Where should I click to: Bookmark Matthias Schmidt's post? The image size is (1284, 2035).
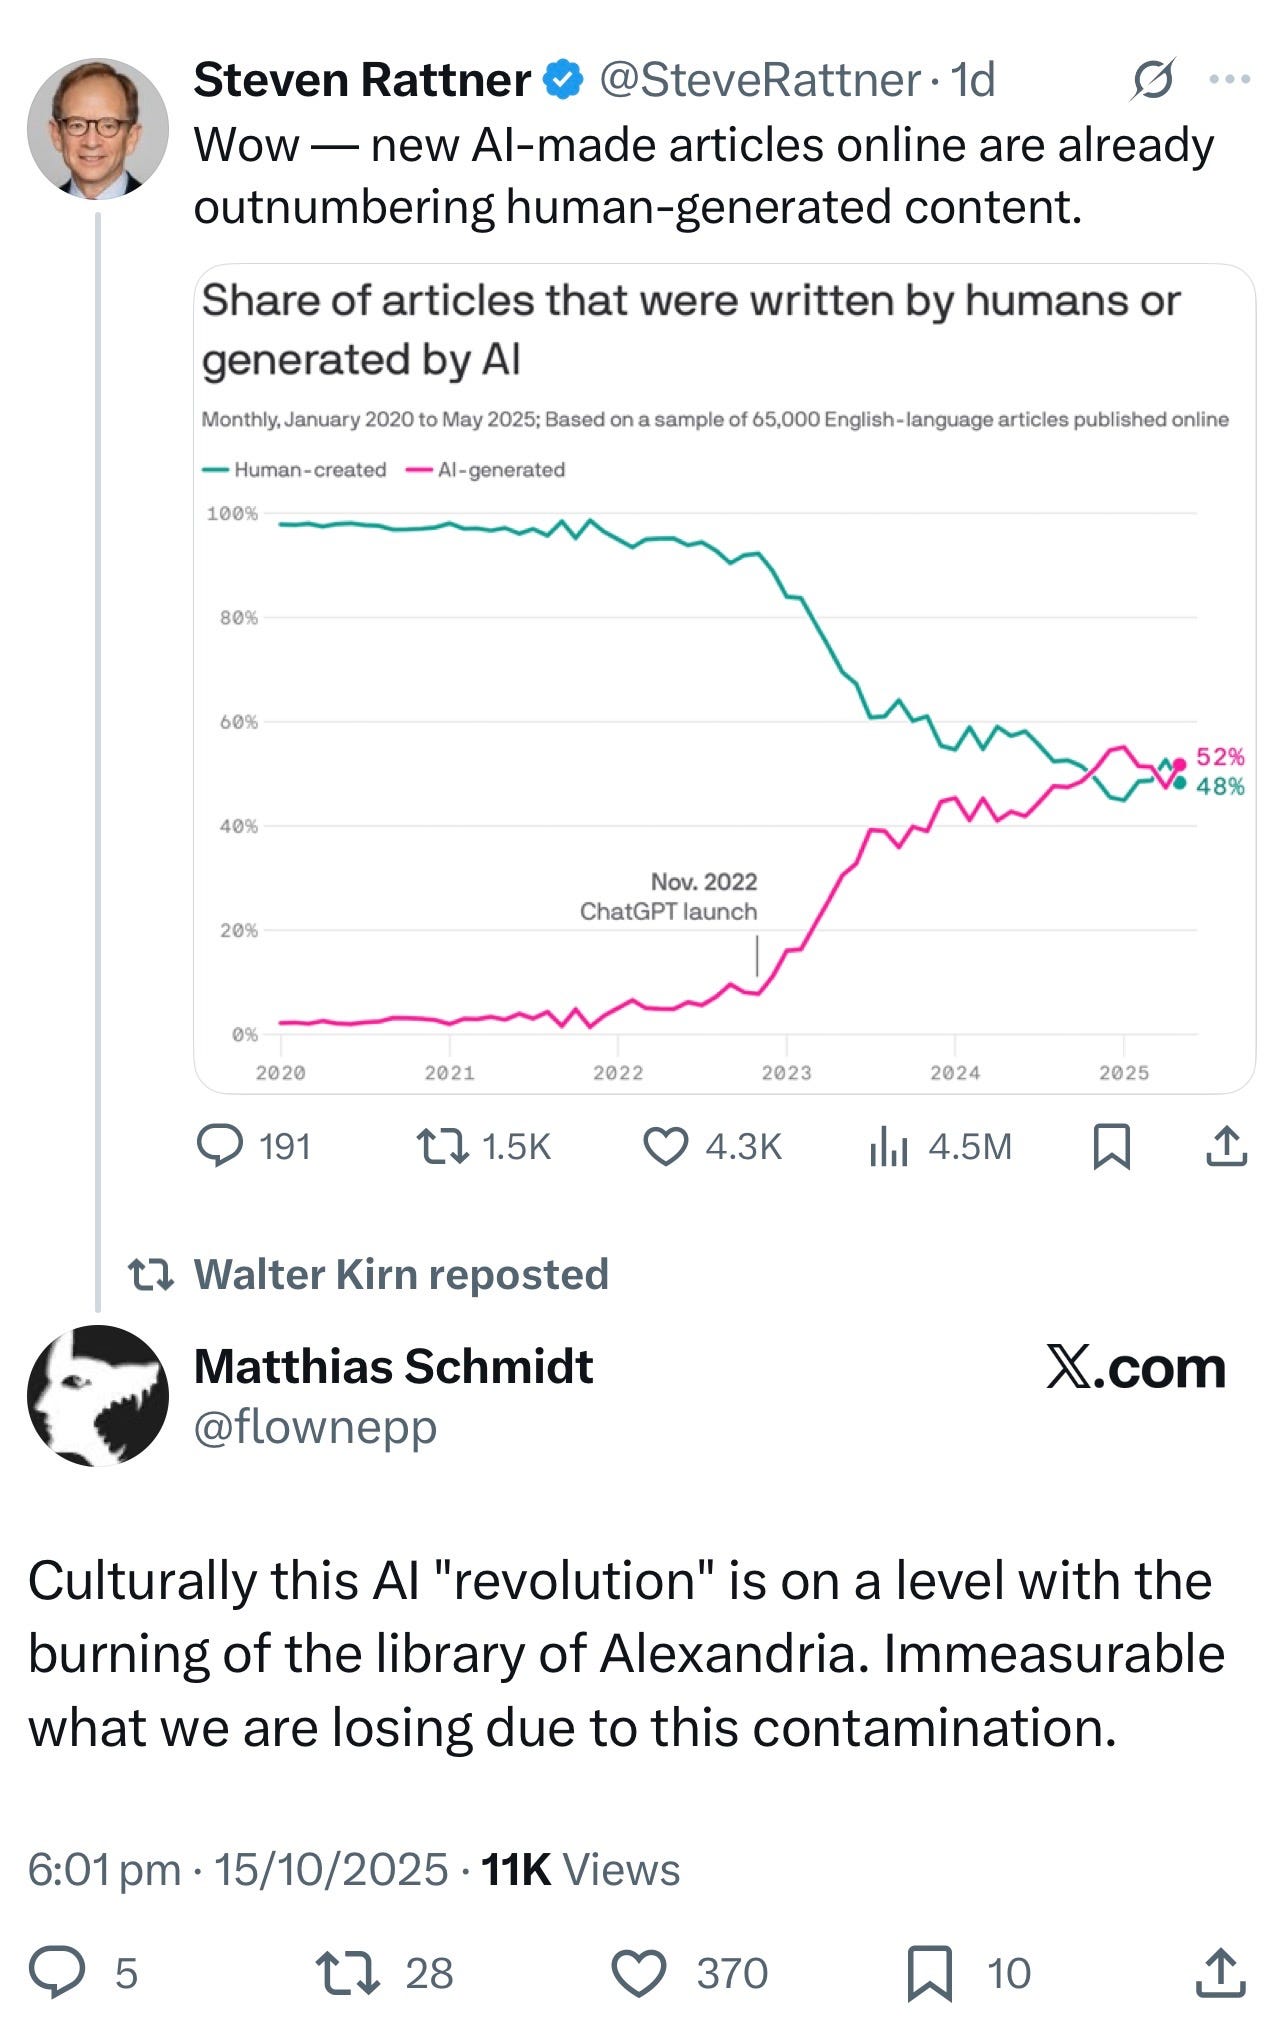click(929, 1972)
